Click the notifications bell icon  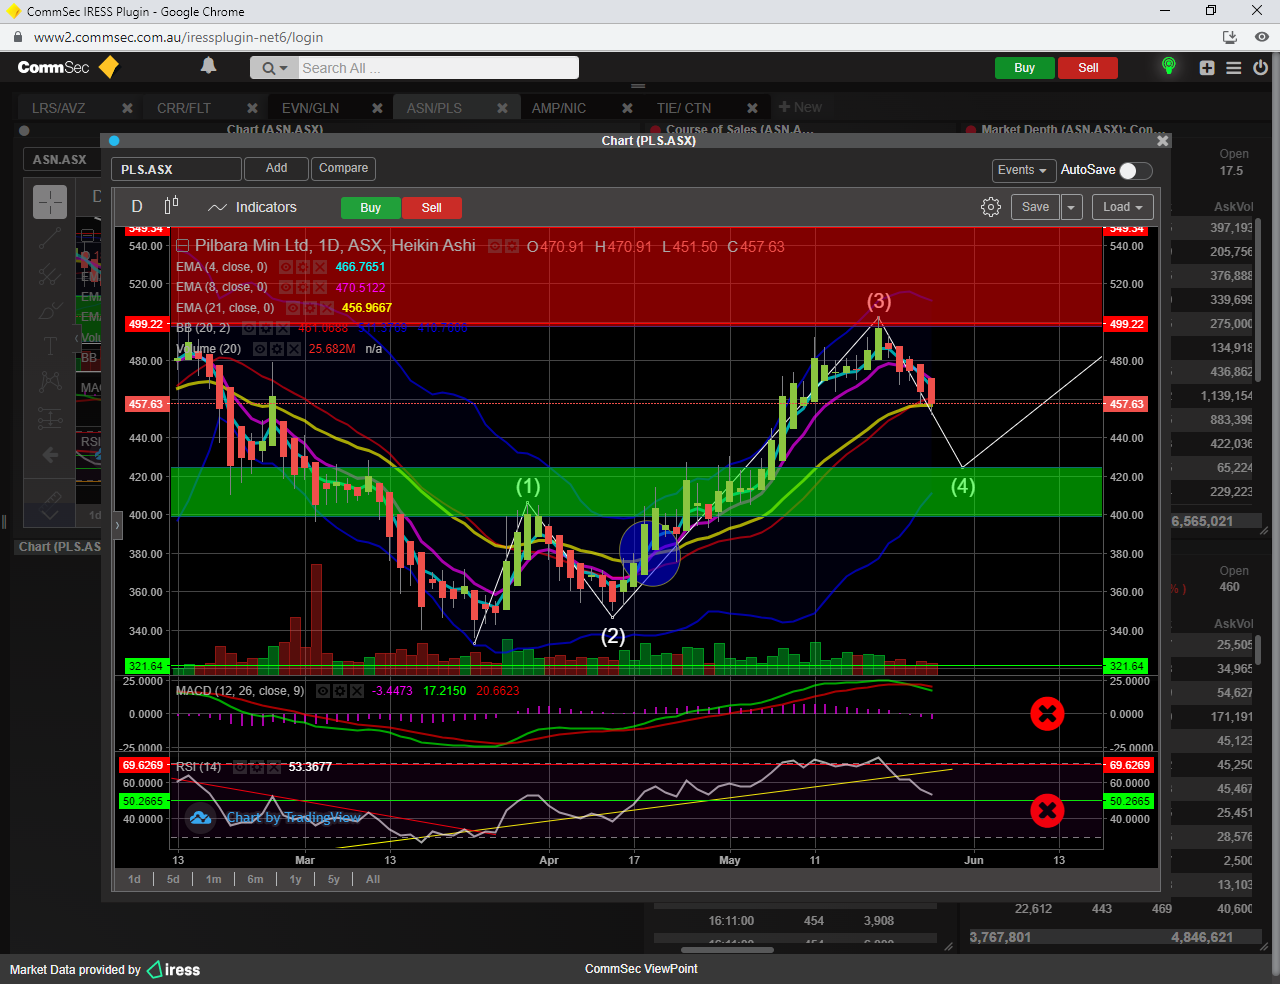pos(208,66)
